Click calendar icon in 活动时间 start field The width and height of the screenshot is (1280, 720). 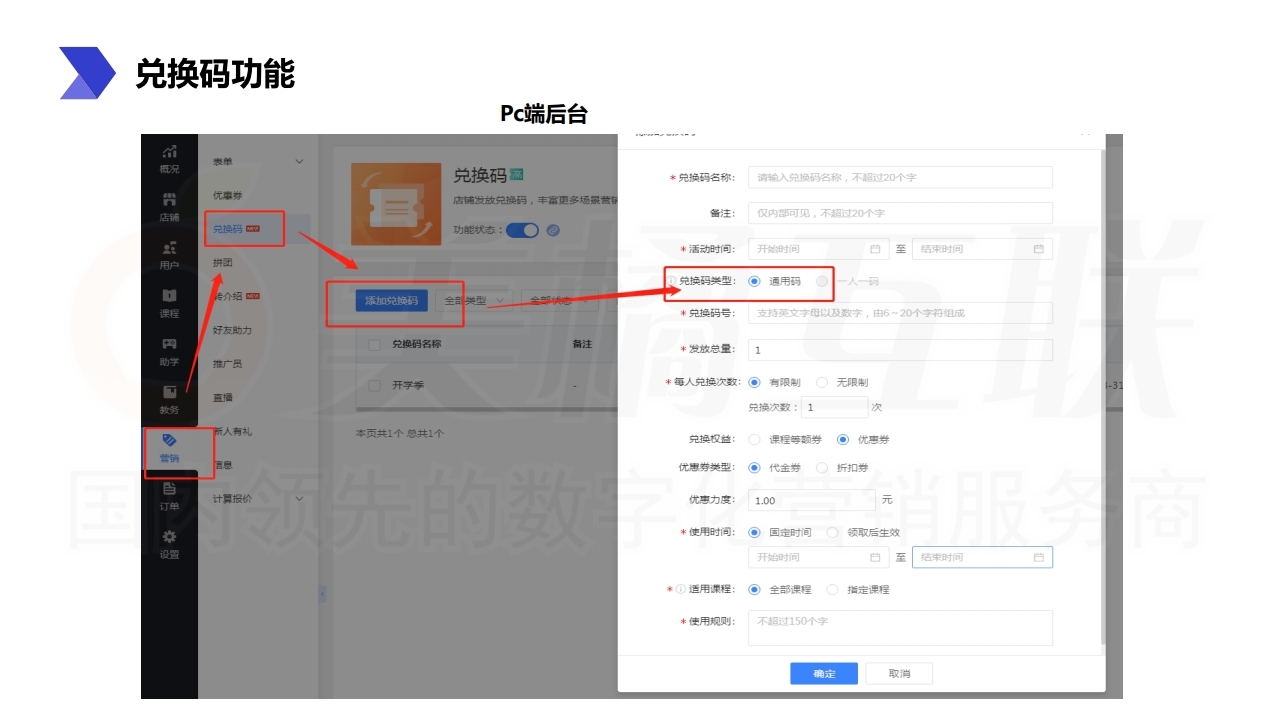875,249
